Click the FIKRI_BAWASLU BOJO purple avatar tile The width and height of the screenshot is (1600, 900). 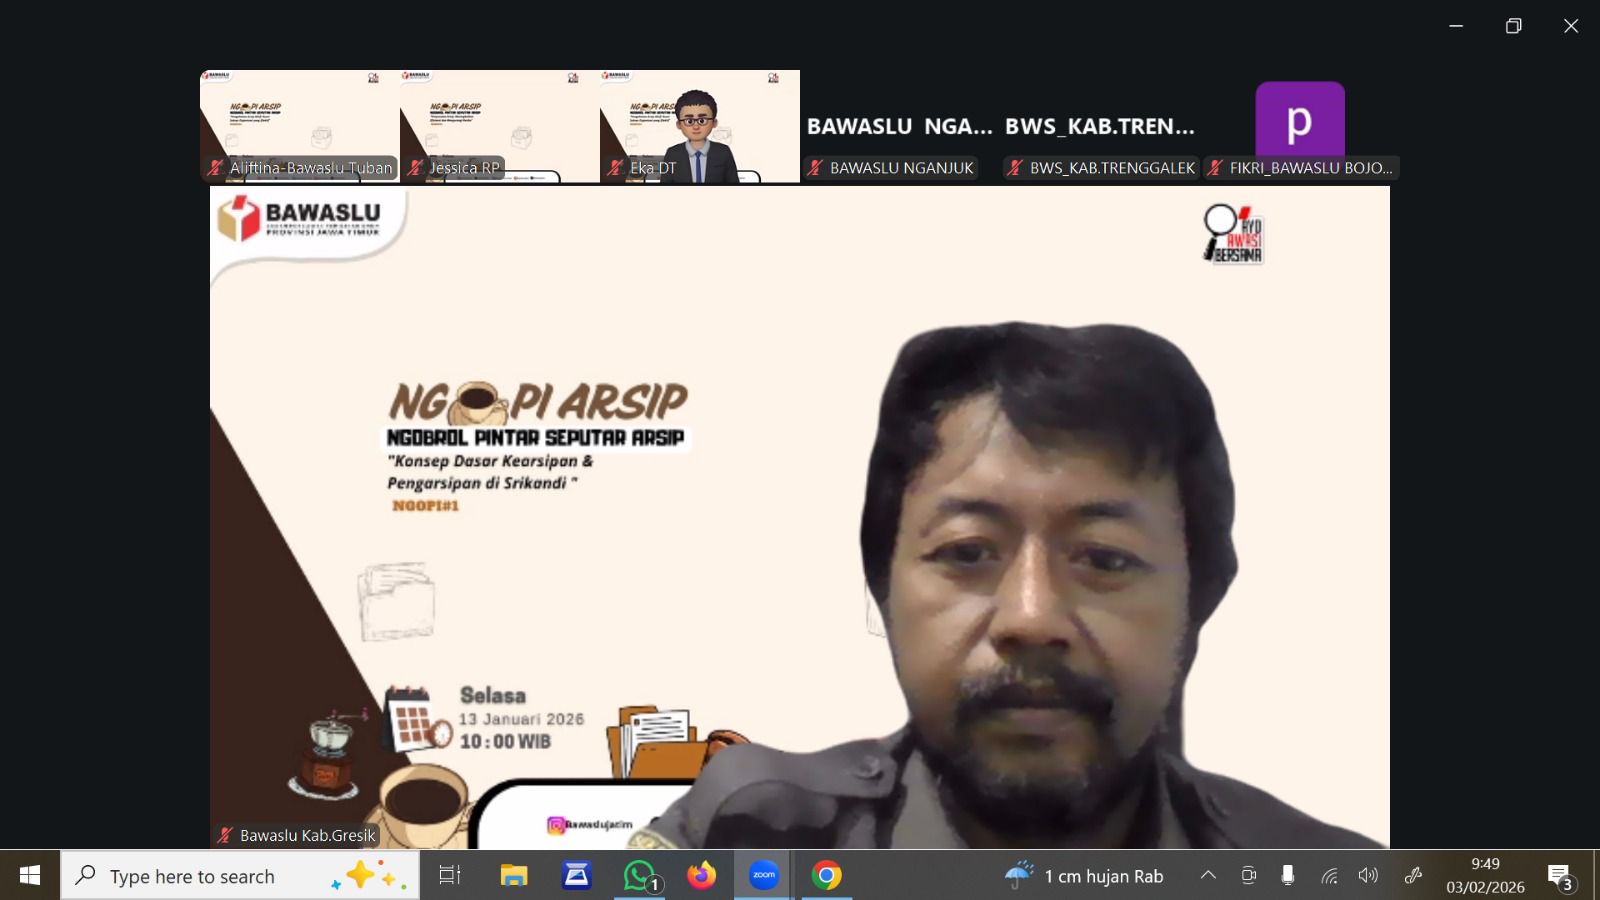[x=1299, y=120]
